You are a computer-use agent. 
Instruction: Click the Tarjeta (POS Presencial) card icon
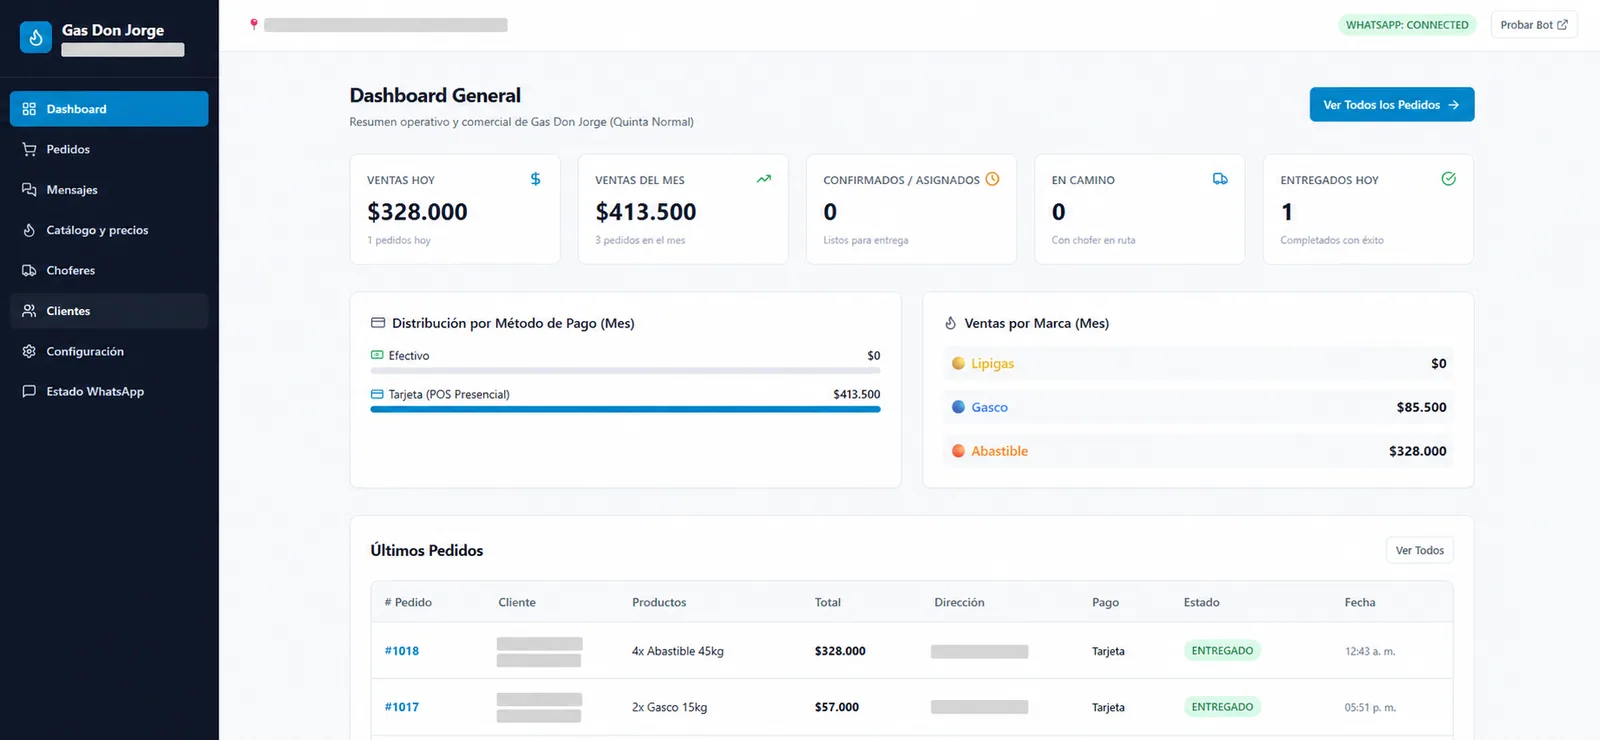[x=377, y=394]
